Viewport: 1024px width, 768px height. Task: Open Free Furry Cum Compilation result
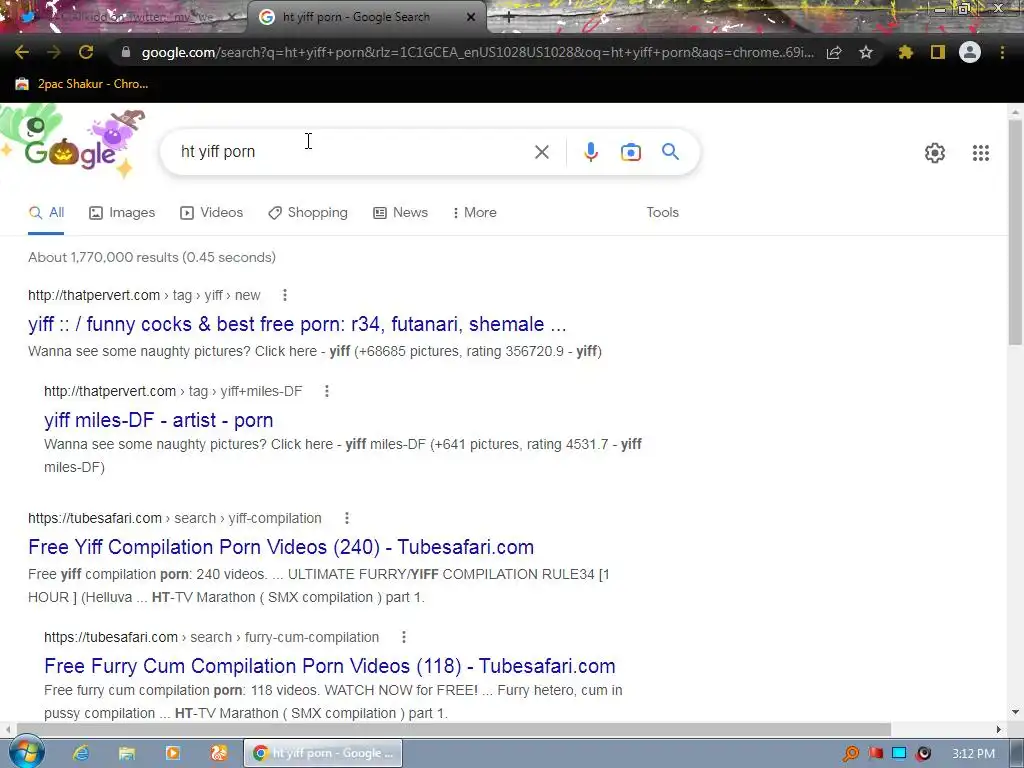coord(330,665)
